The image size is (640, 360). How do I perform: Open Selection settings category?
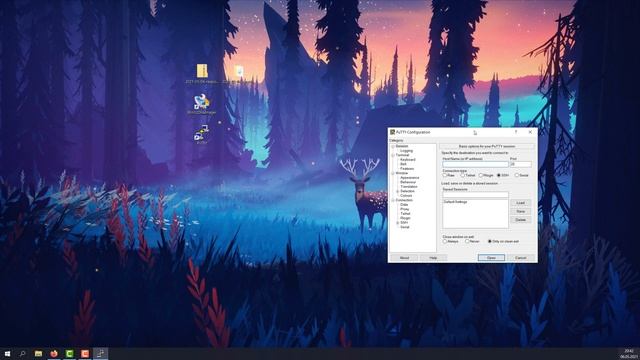tap(407, 191)
